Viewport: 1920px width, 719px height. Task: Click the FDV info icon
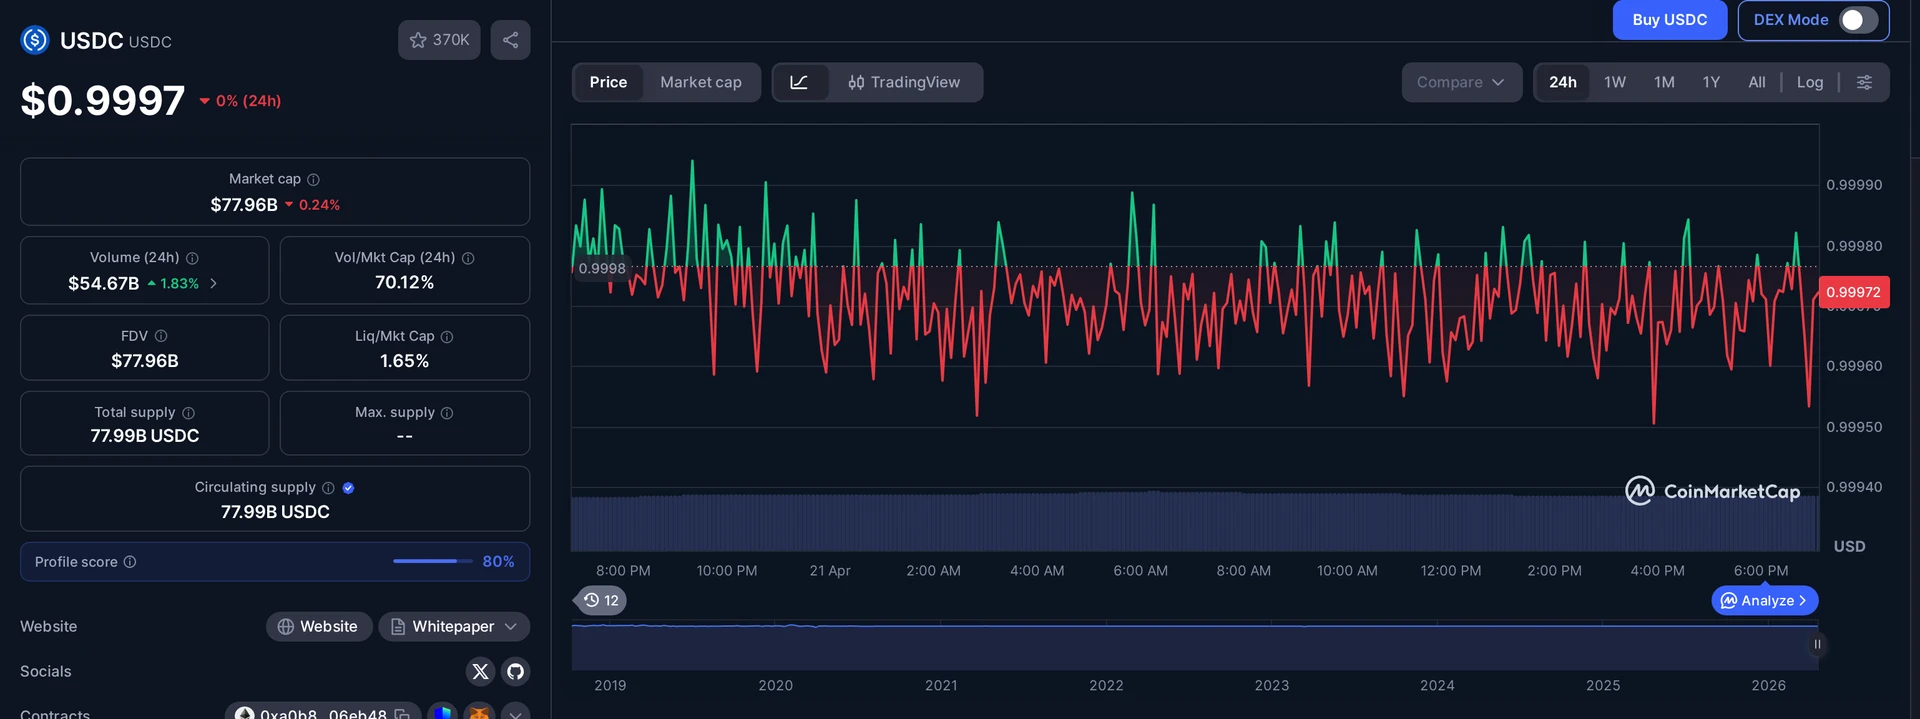(x=161, y=336)
